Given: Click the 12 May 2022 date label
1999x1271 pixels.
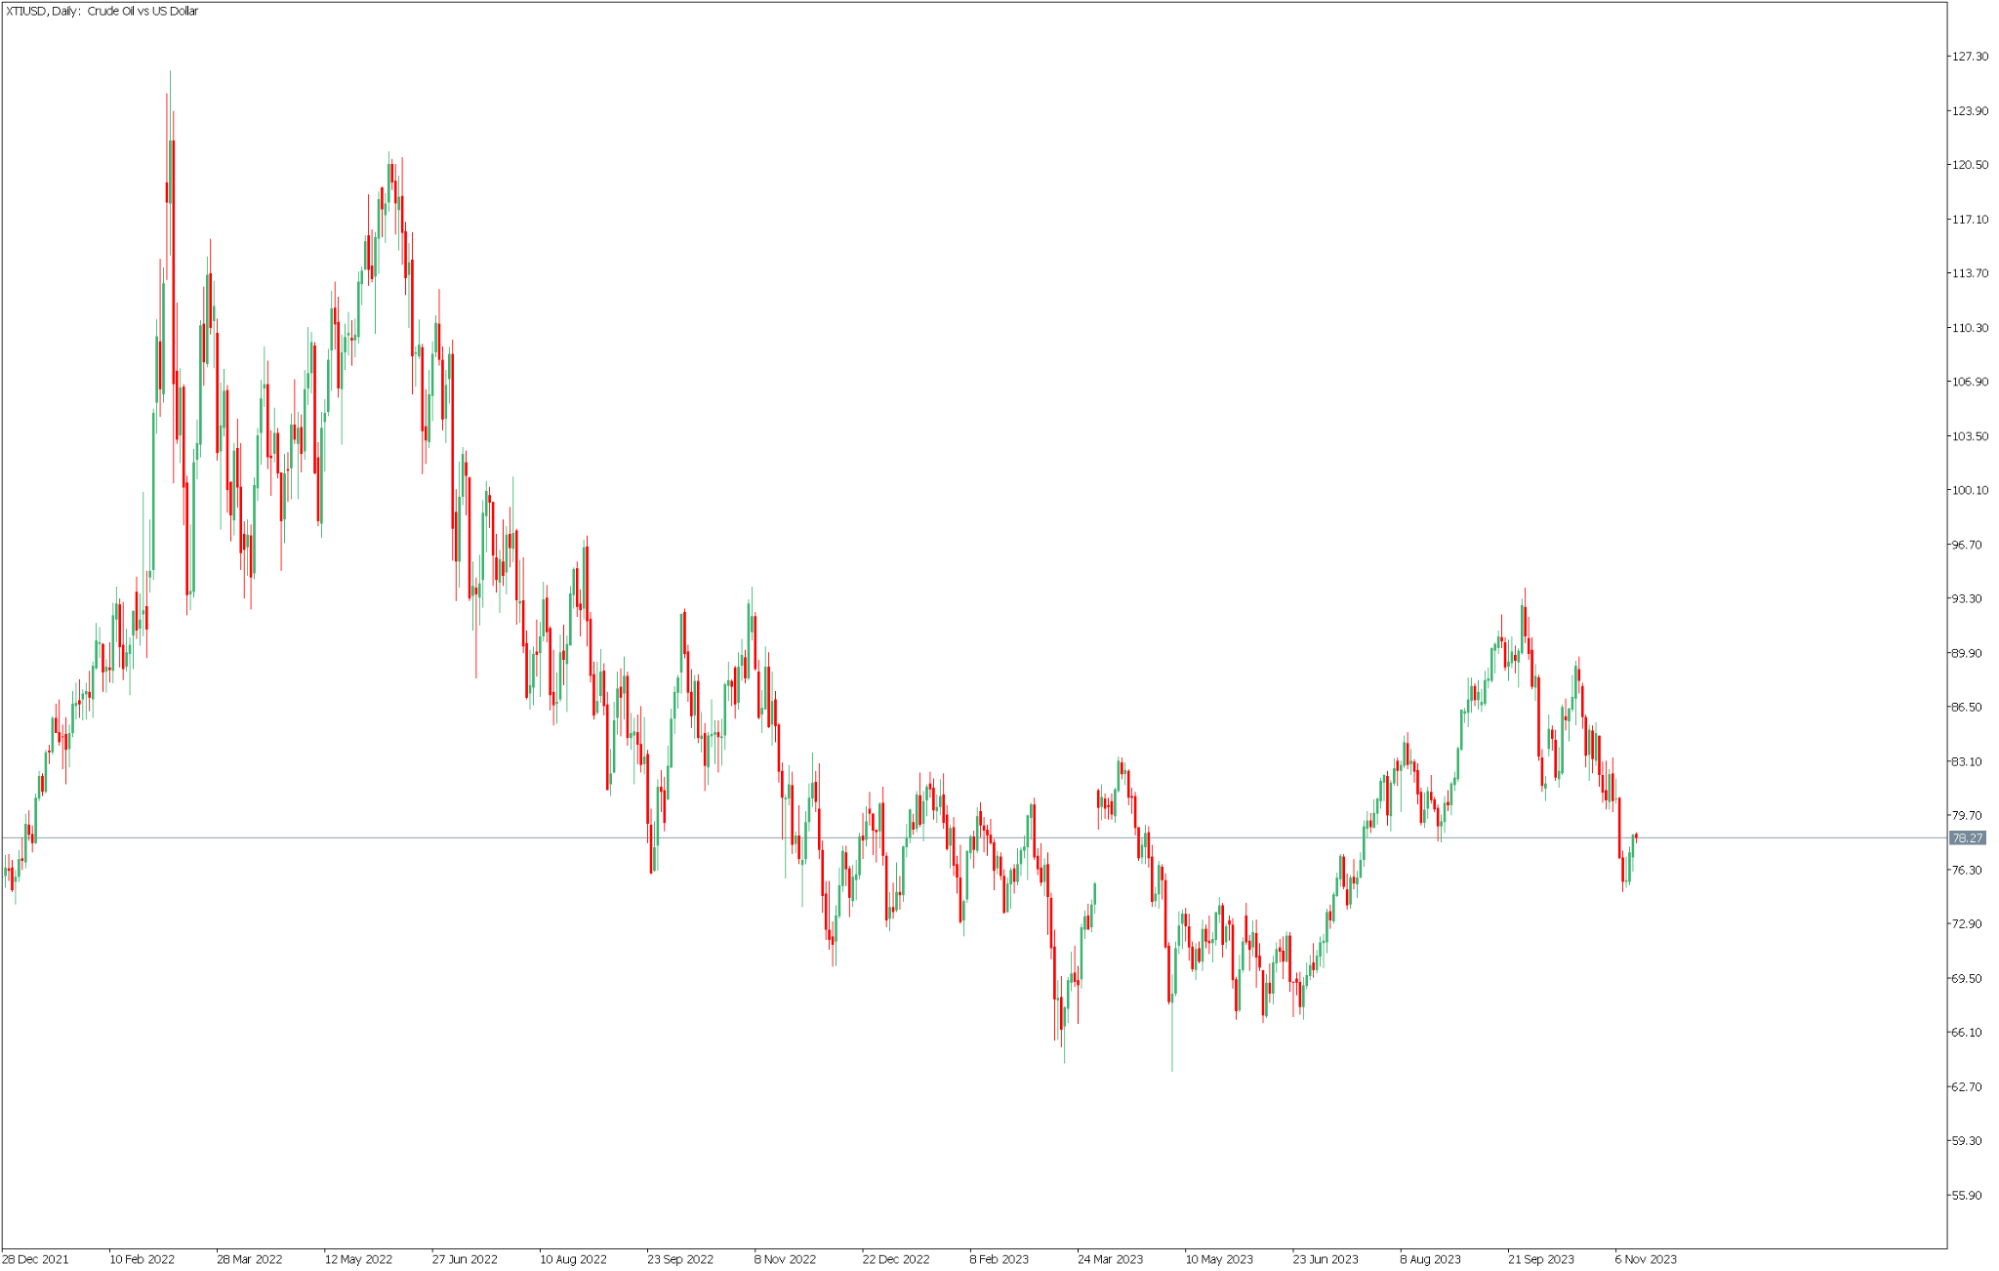Looking at the screenshot, I should (358, 1260).
